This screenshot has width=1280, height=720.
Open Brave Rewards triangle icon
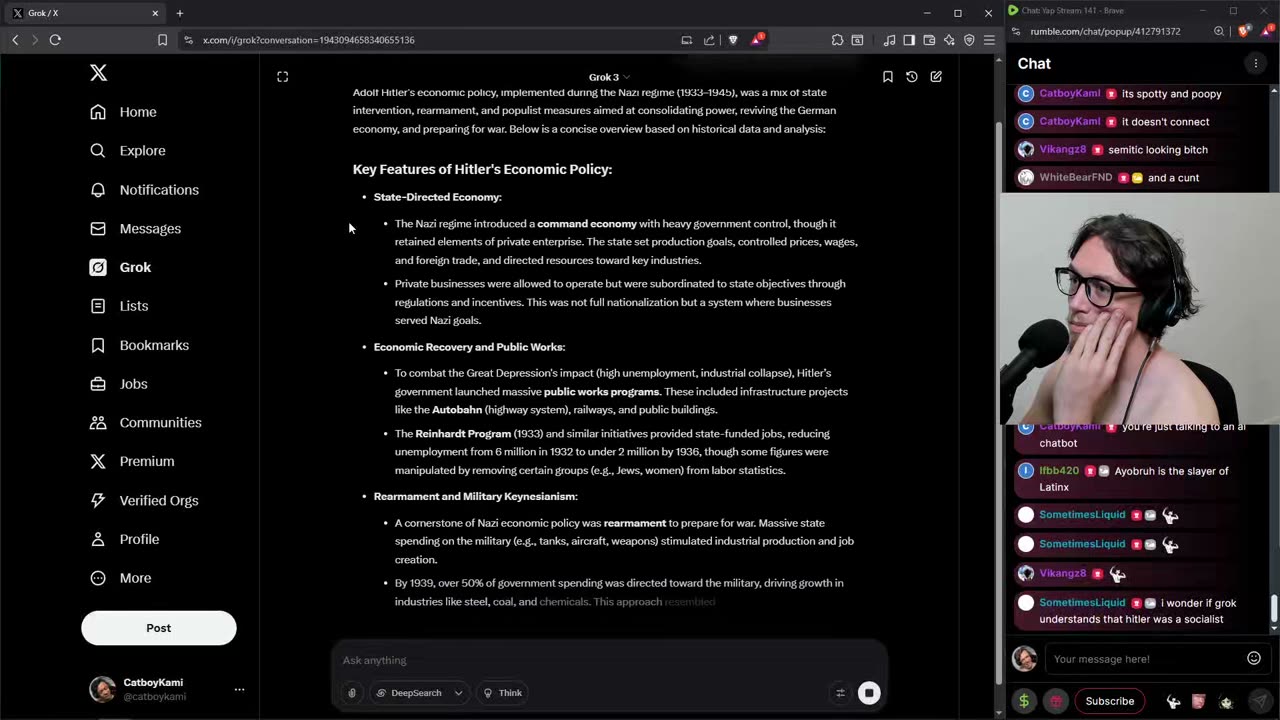coord(757,40)
